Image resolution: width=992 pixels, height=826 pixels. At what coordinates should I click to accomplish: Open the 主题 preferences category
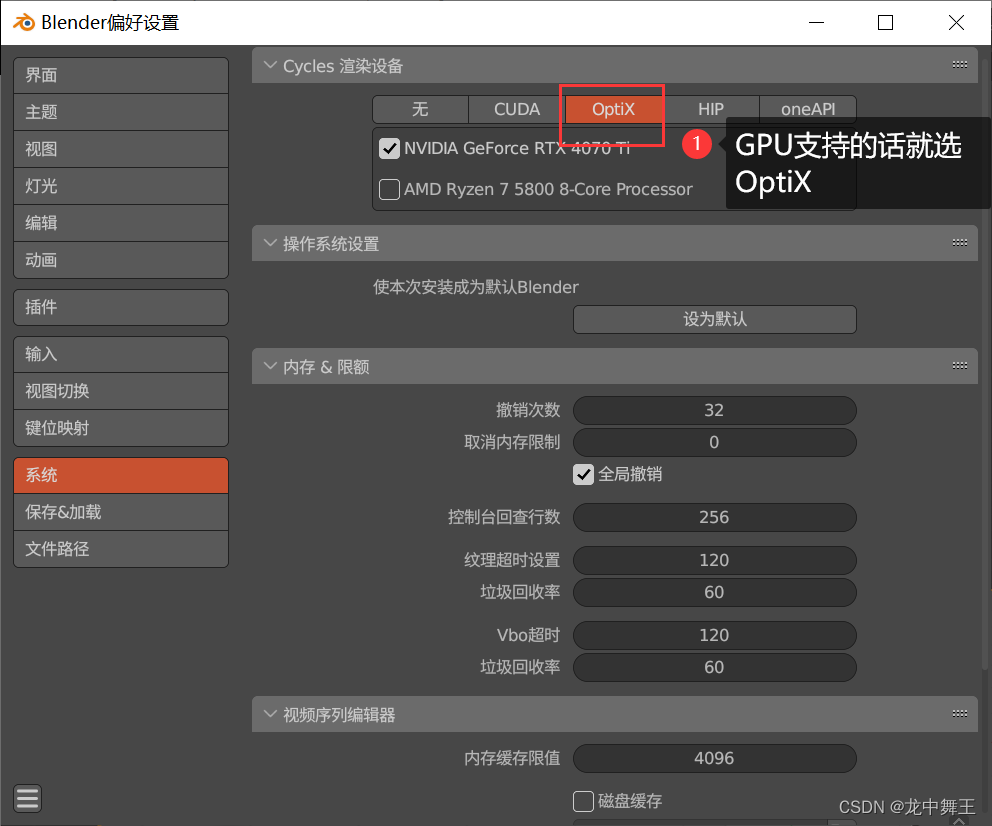point(121,113)
